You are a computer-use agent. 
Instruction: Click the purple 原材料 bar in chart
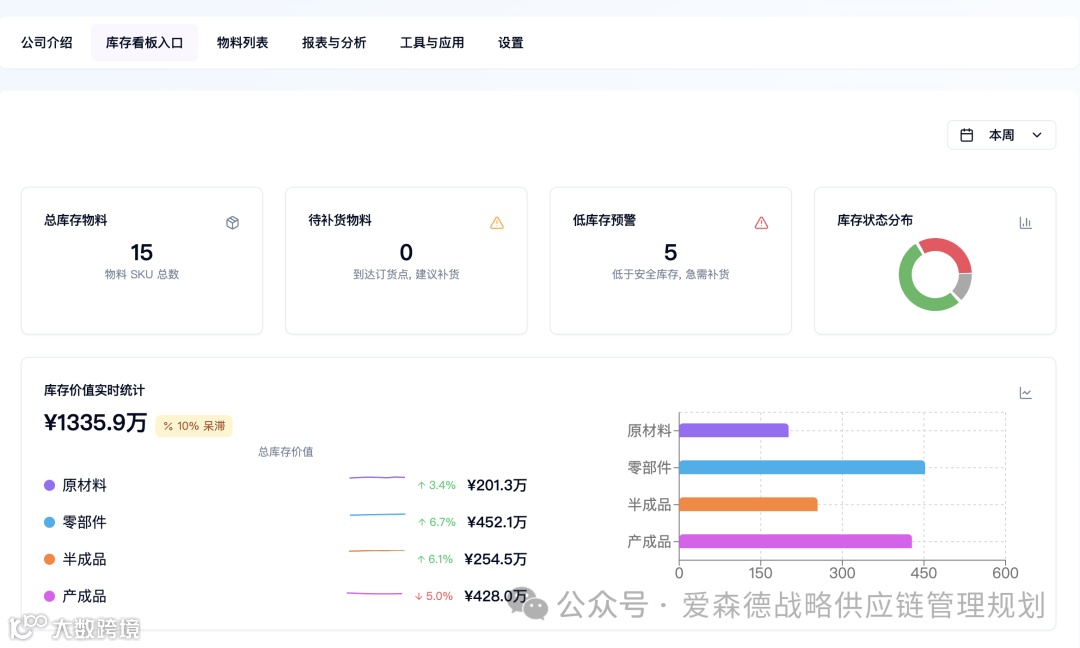point(734,430)
